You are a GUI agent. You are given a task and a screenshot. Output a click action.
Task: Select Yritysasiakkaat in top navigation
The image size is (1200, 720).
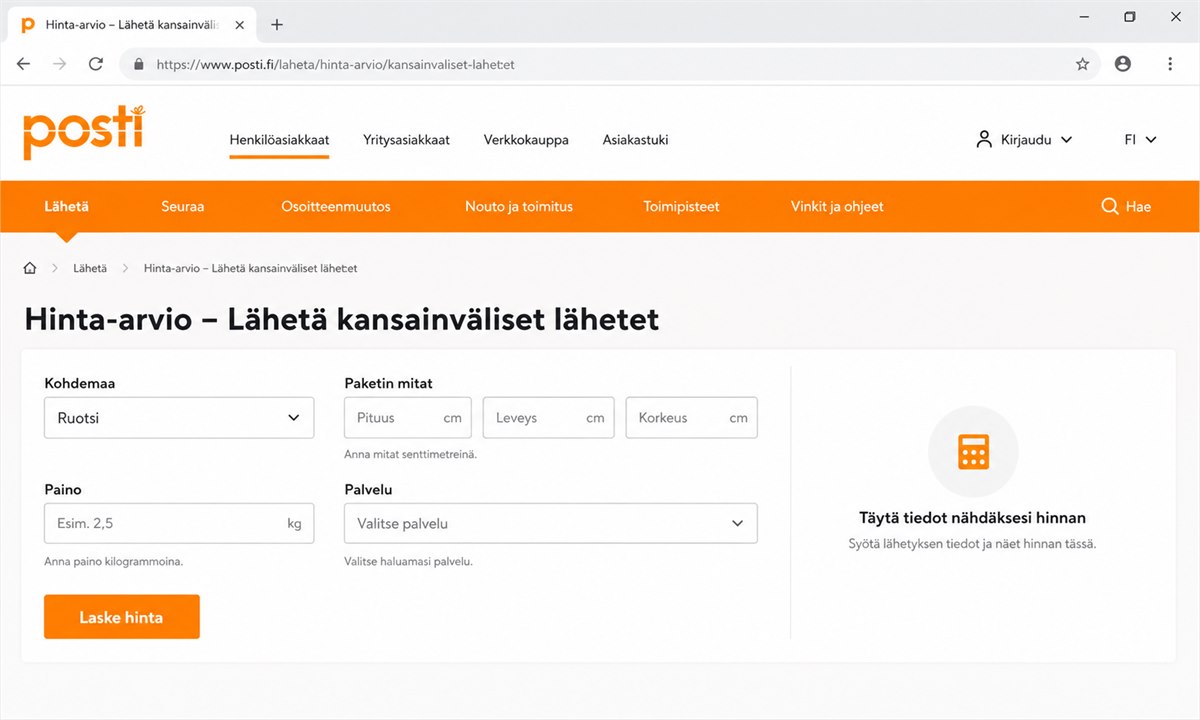406,140
